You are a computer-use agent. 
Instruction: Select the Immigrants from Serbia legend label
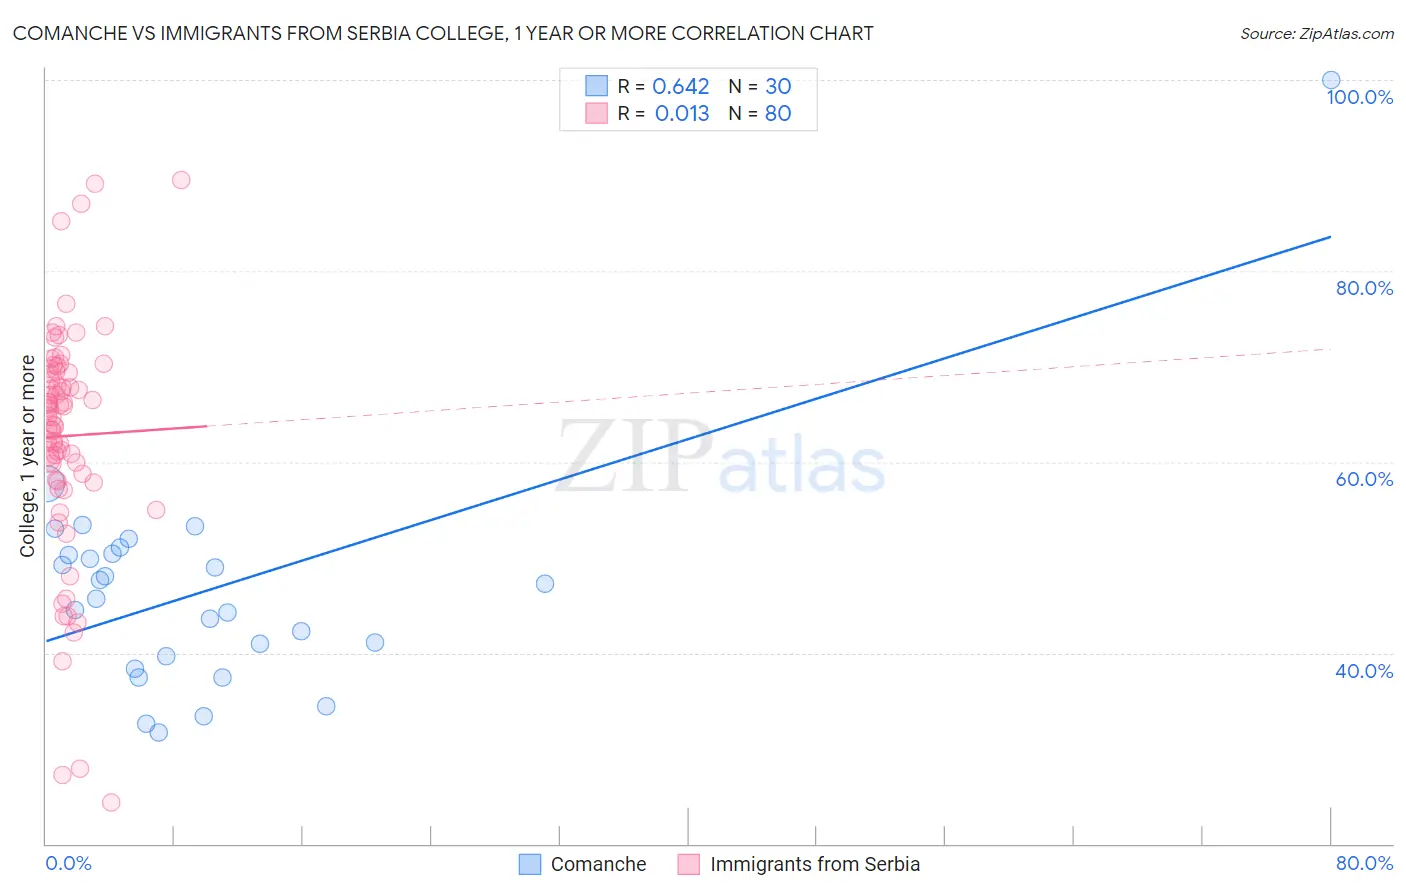pyautogui.click(x=815, y=864)
